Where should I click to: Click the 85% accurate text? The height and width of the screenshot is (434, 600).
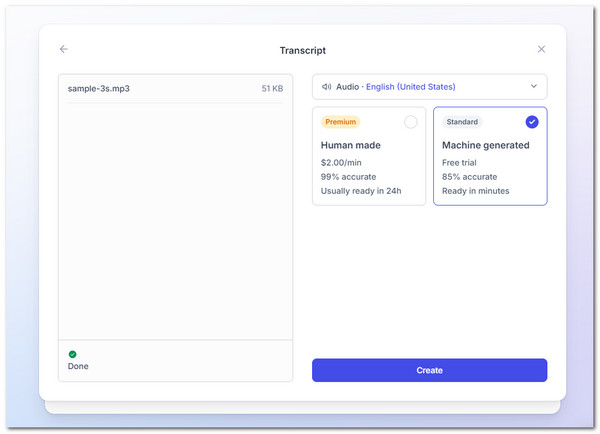tap(470, 177)
